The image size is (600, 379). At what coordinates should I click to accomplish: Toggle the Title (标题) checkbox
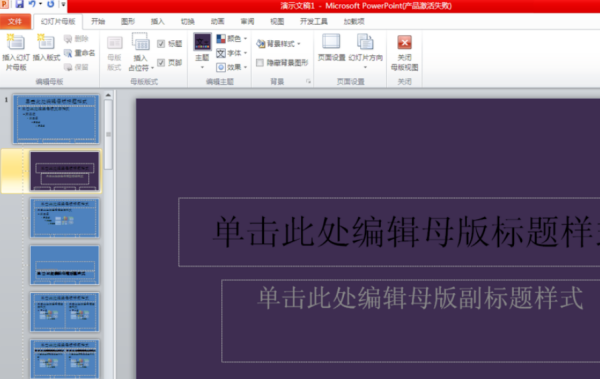click(x=161, y=44)
